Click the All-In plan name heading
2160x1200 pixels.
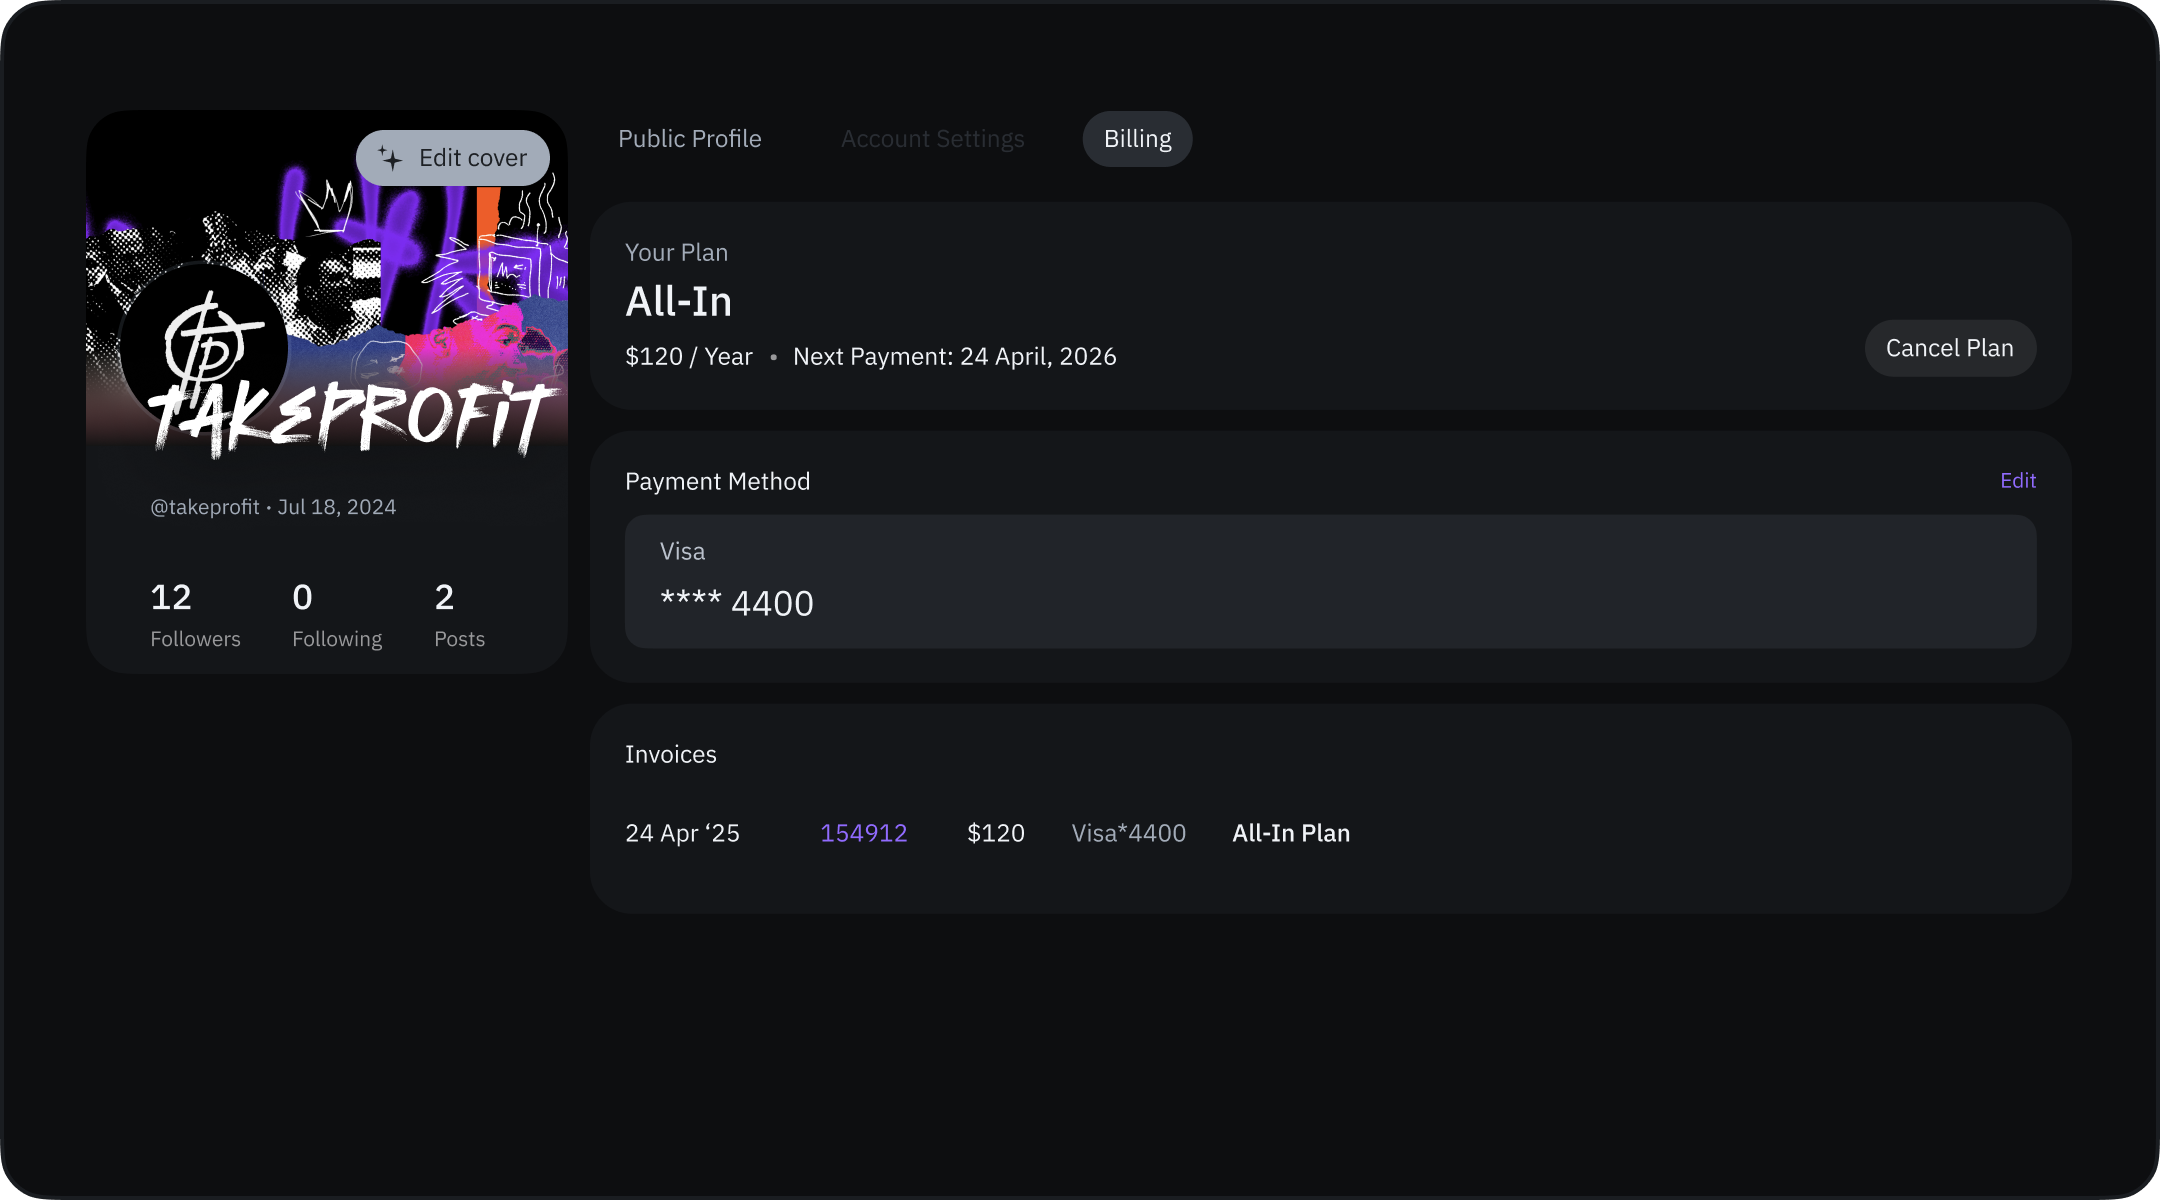(x=678, y=302)
